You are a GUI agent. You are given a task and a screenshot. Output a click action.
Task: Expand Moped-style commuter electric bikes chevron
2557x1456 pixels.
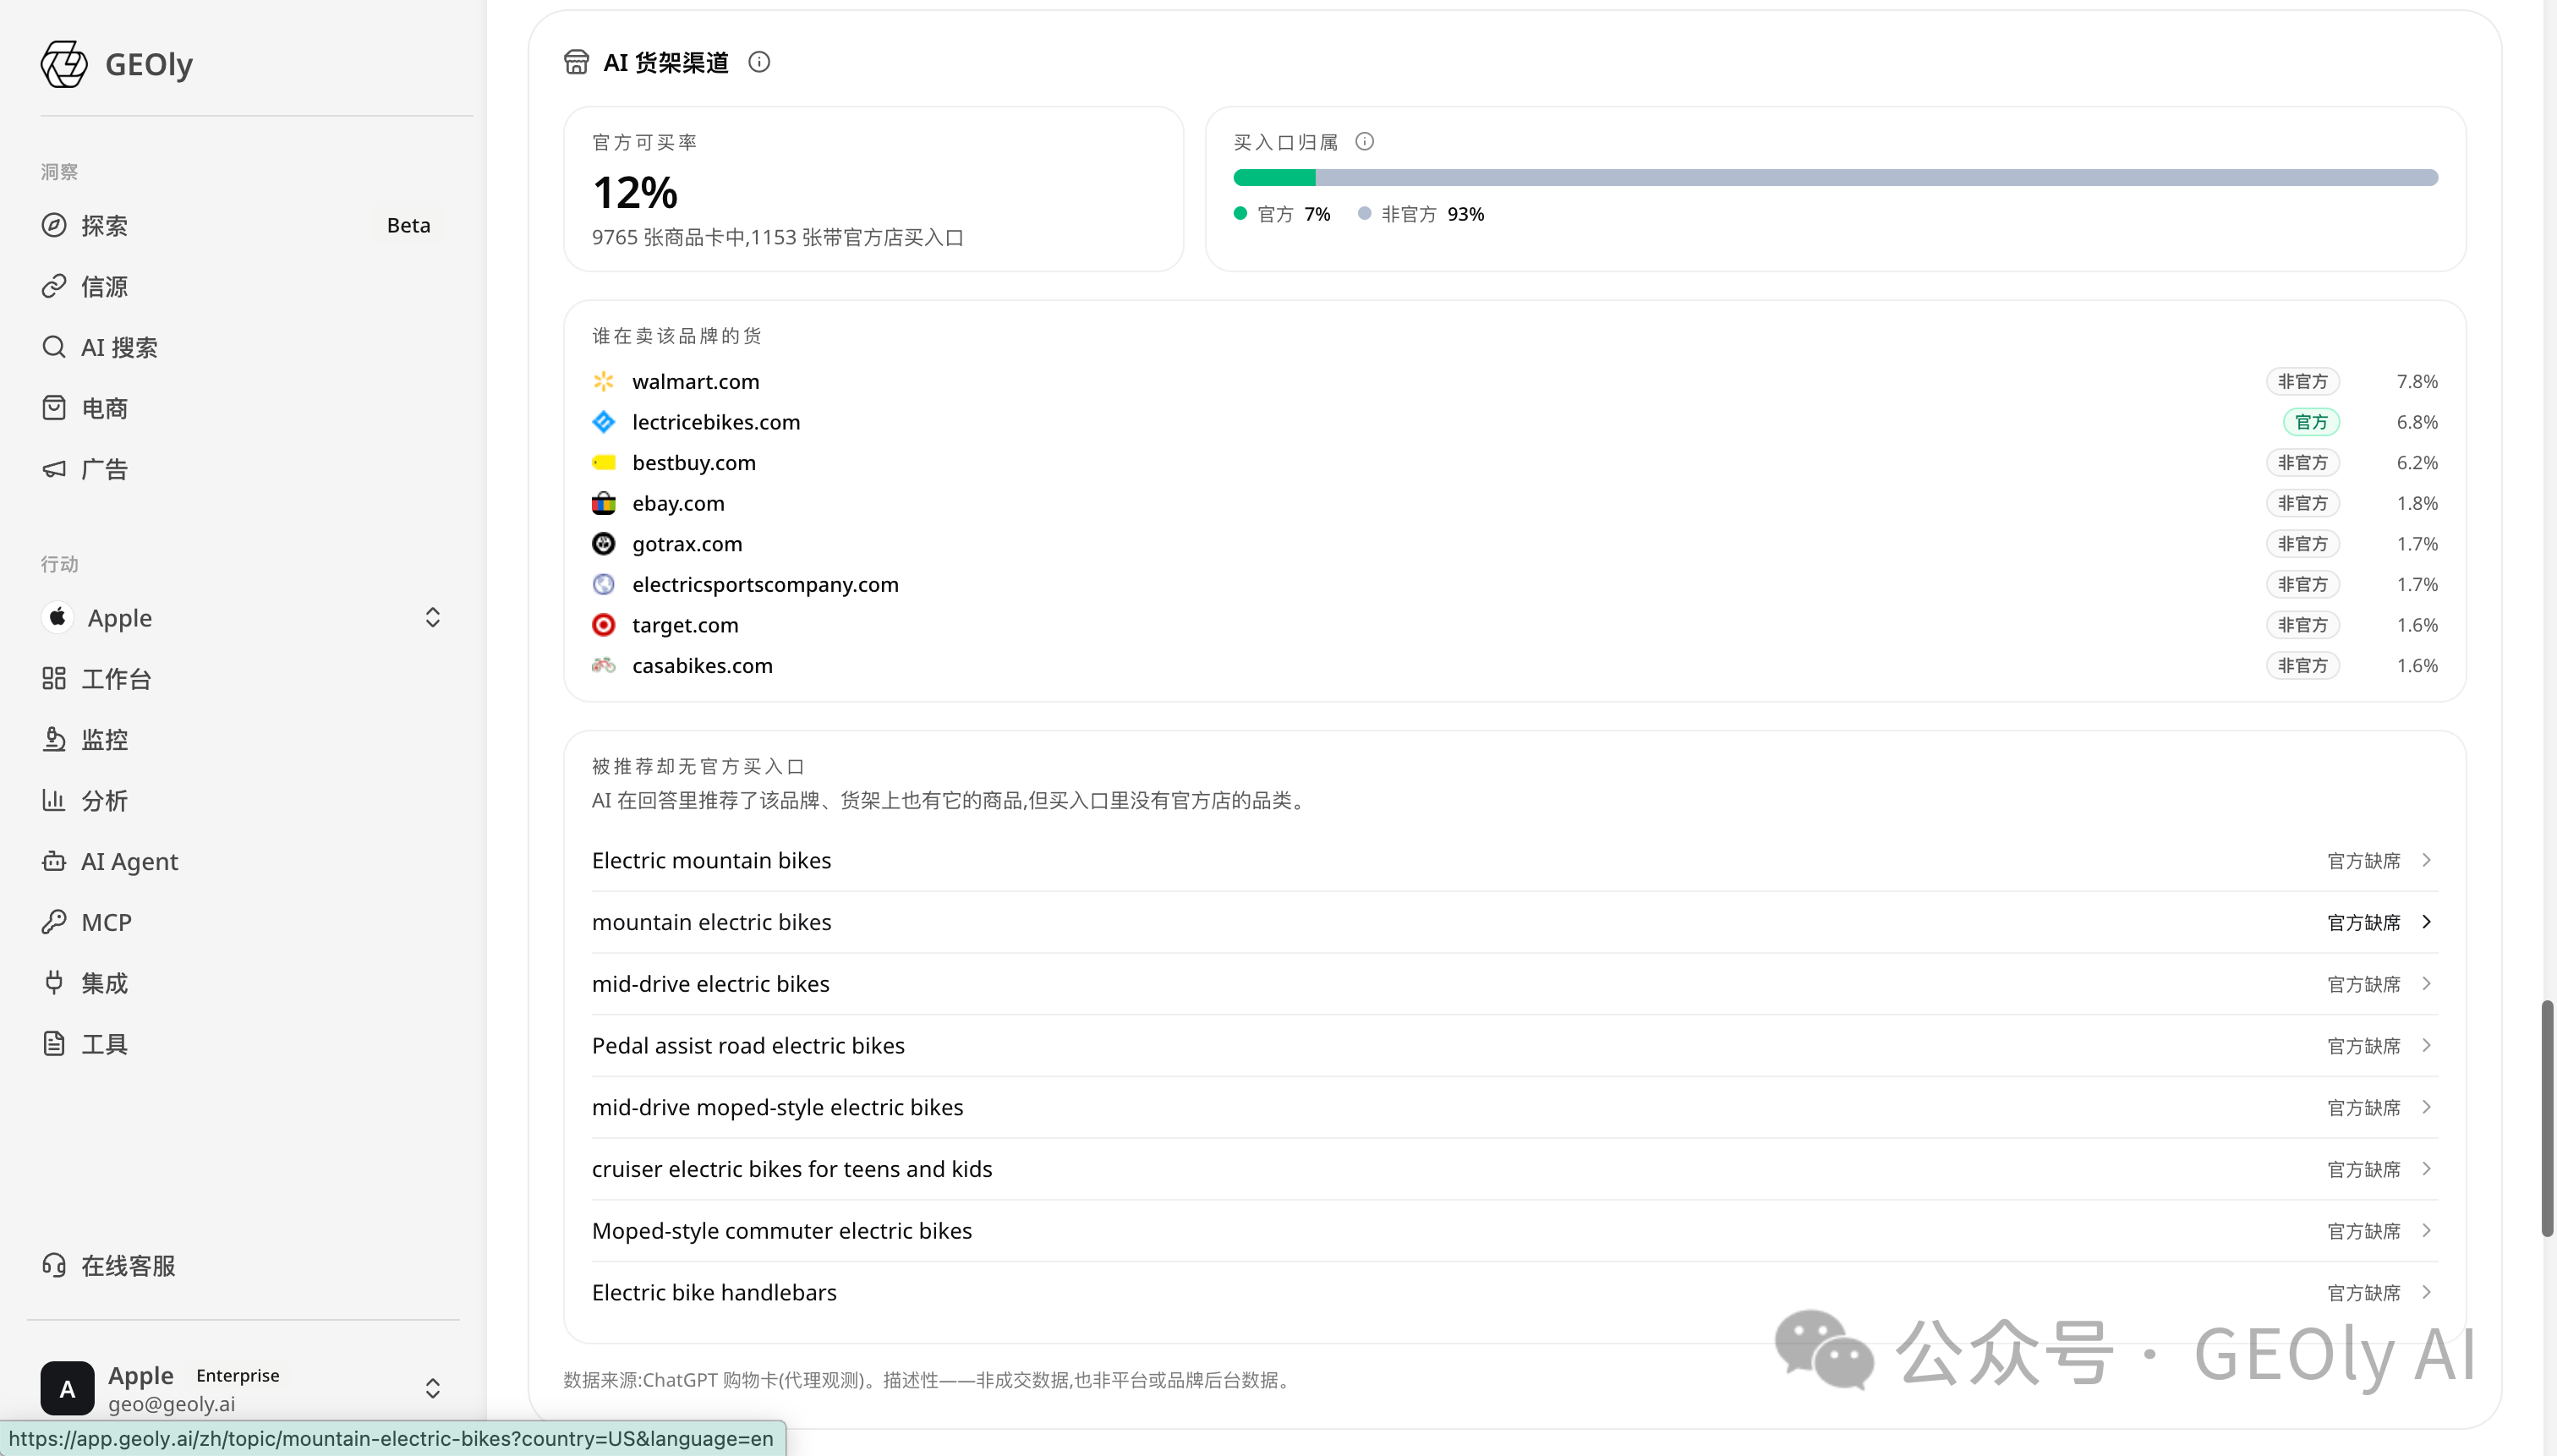click(x=2426, y=1231)
